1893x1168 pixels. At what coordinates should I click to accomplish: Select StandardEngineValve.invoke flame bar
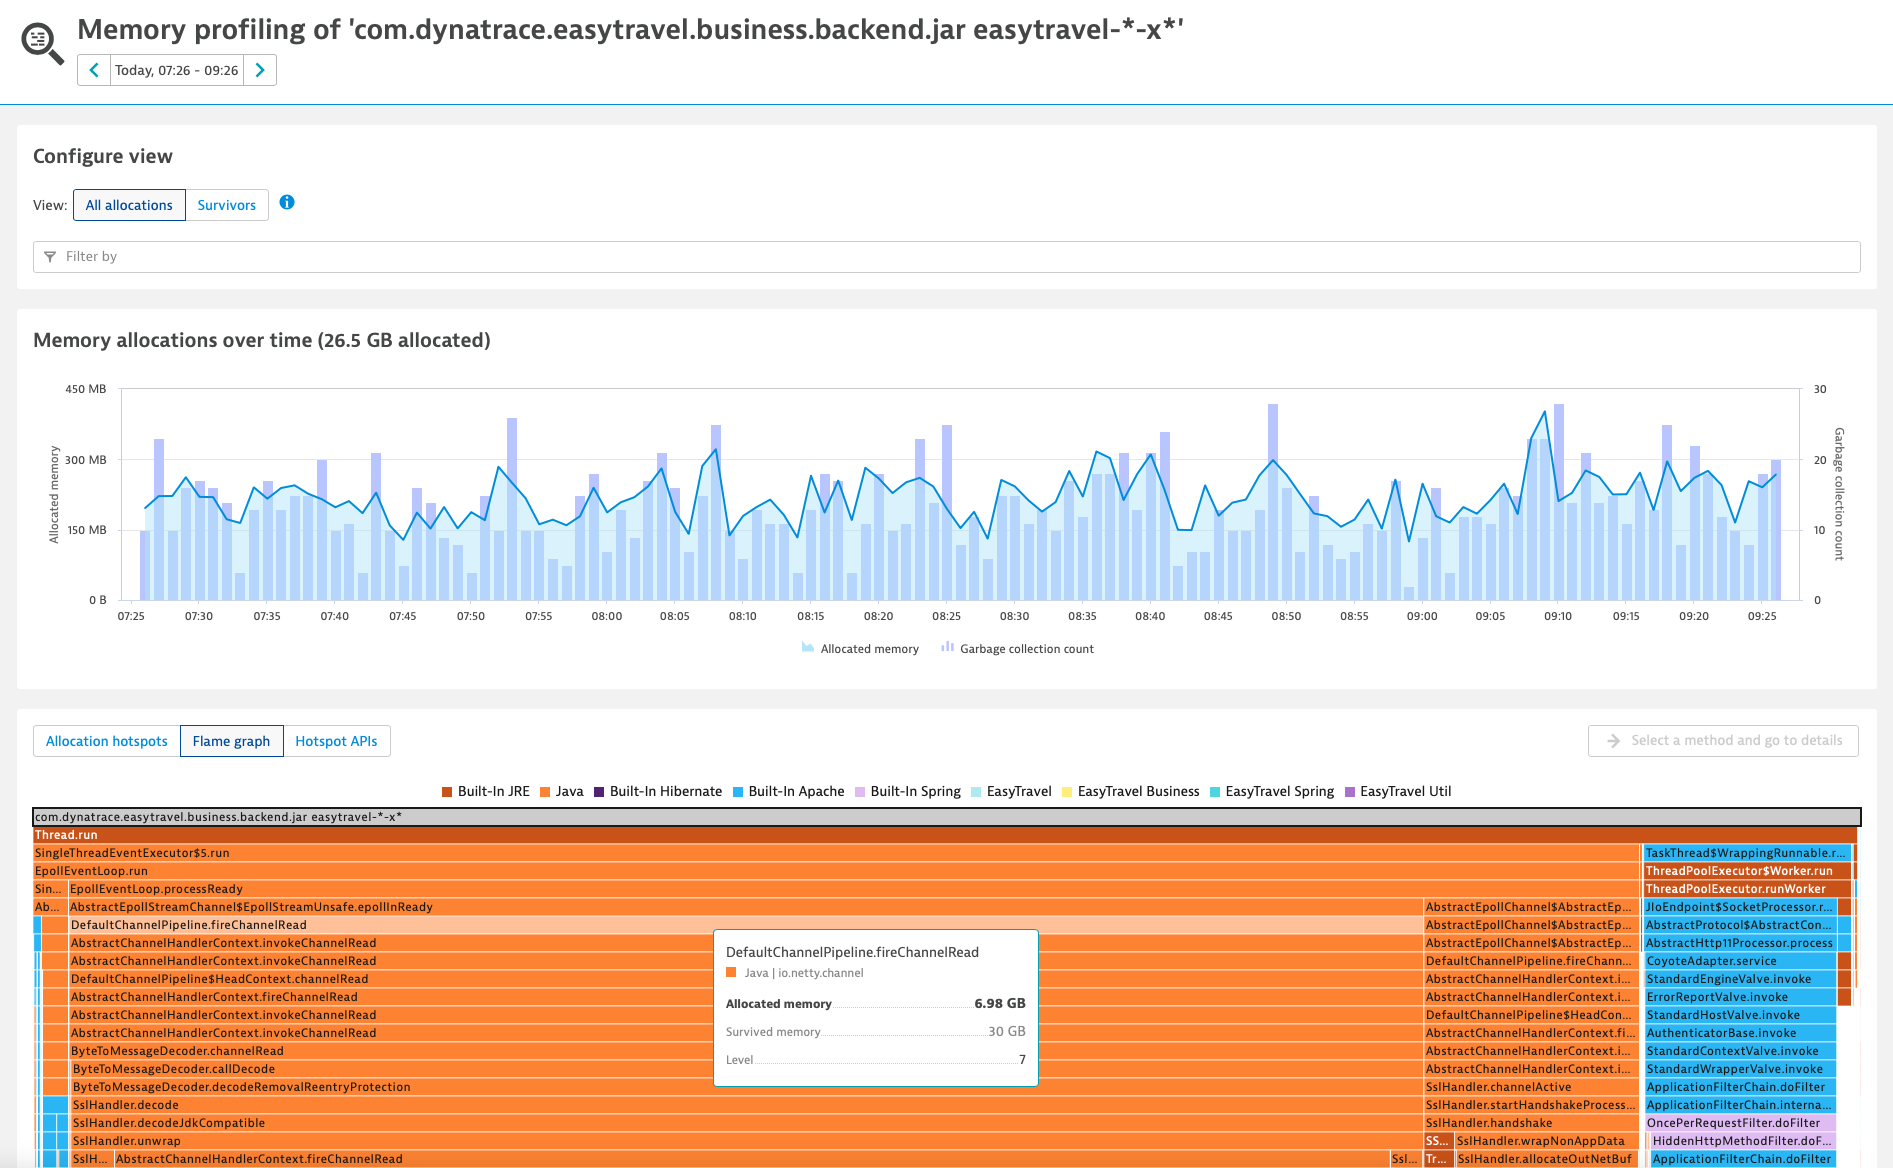pos(1740,979)
